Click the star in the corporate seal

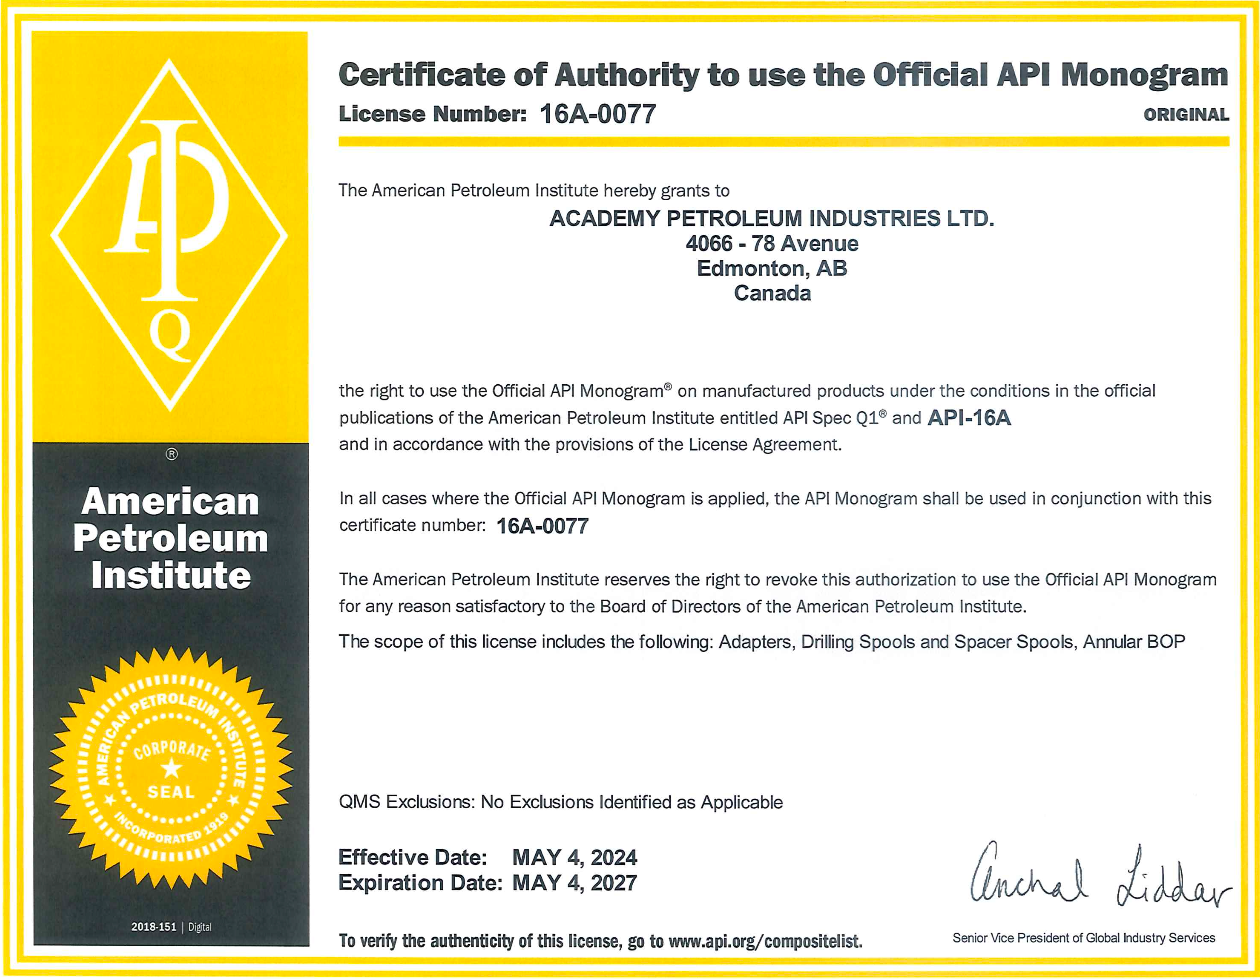click(171, 767)
